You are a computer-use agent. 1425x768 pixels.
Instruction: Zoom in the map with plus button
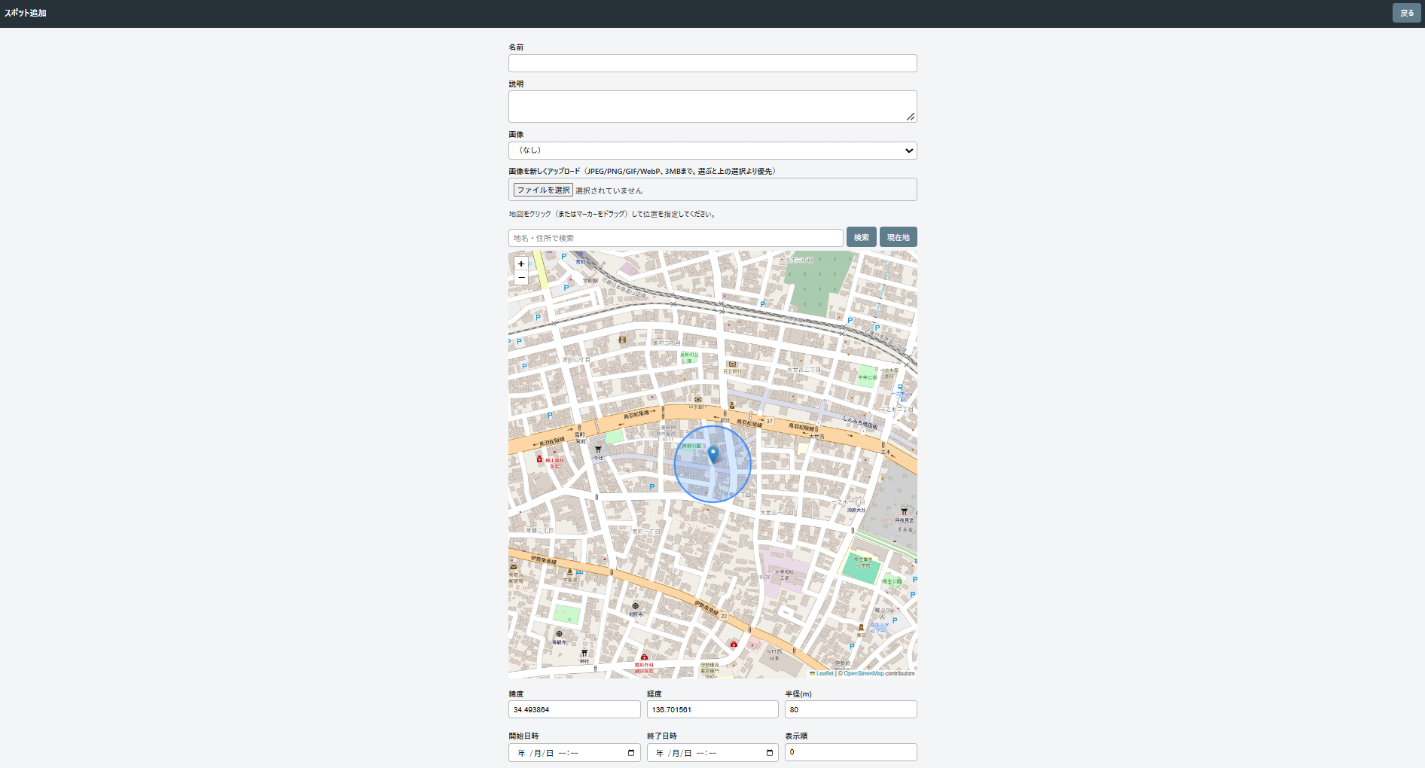pyautogui.click(x=521, y=264)
